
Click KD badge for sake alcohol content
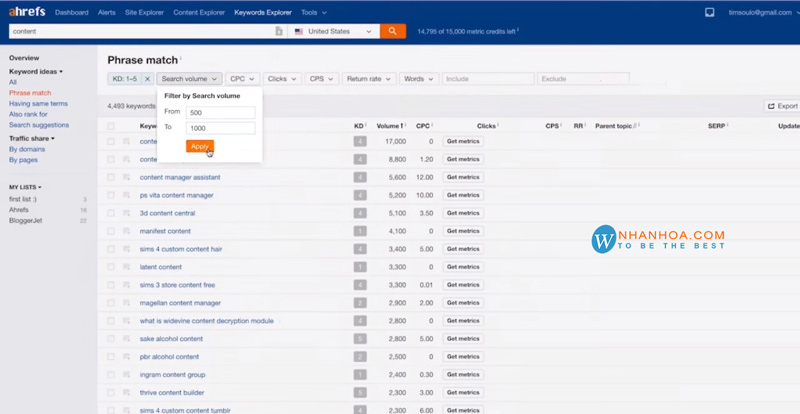tap(360, 339)
